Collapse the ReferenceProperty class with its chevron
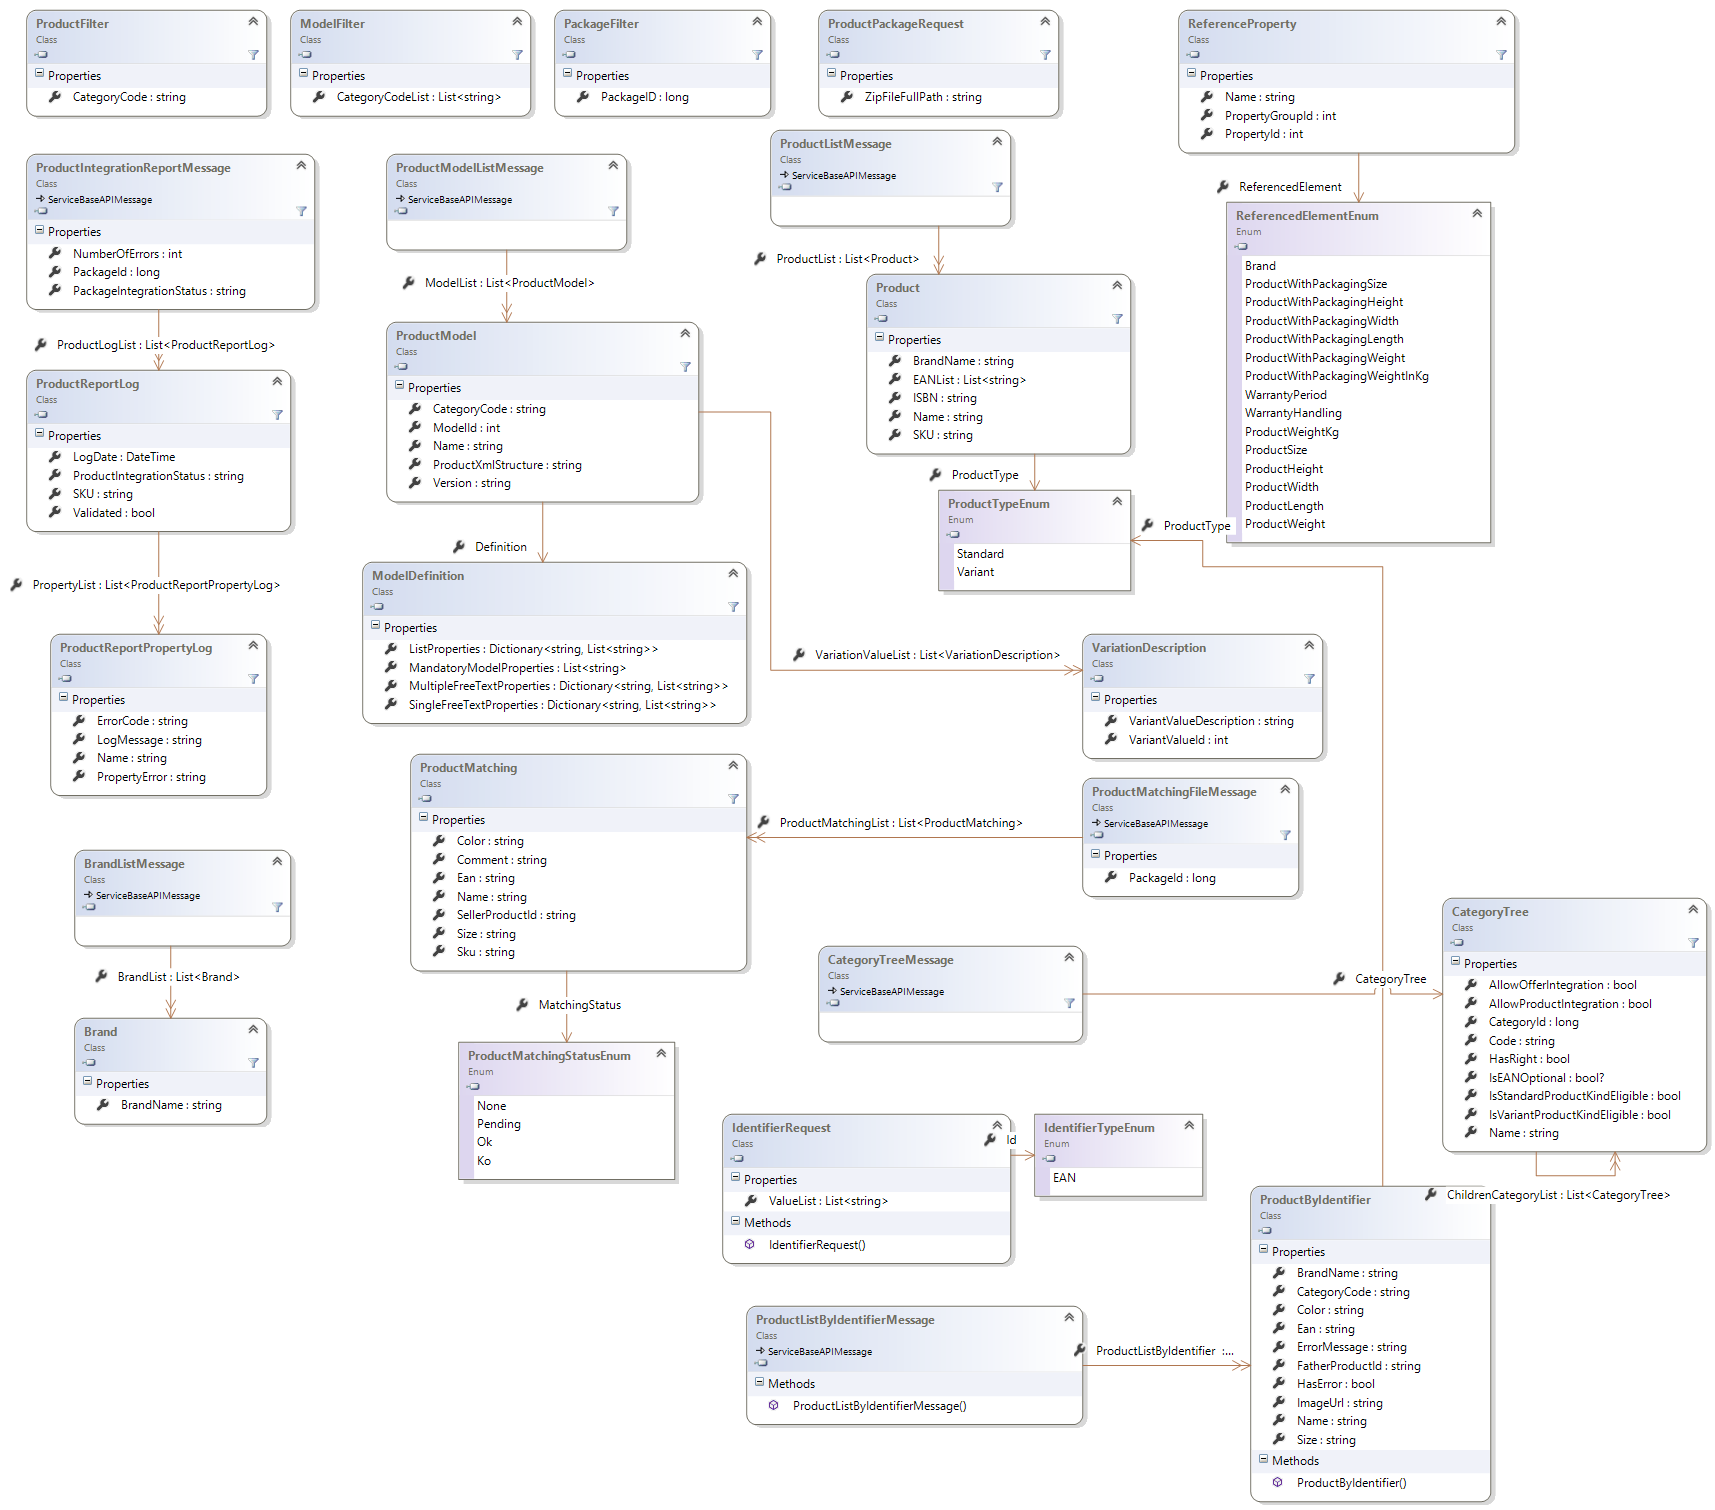 tap(1501, 21)
